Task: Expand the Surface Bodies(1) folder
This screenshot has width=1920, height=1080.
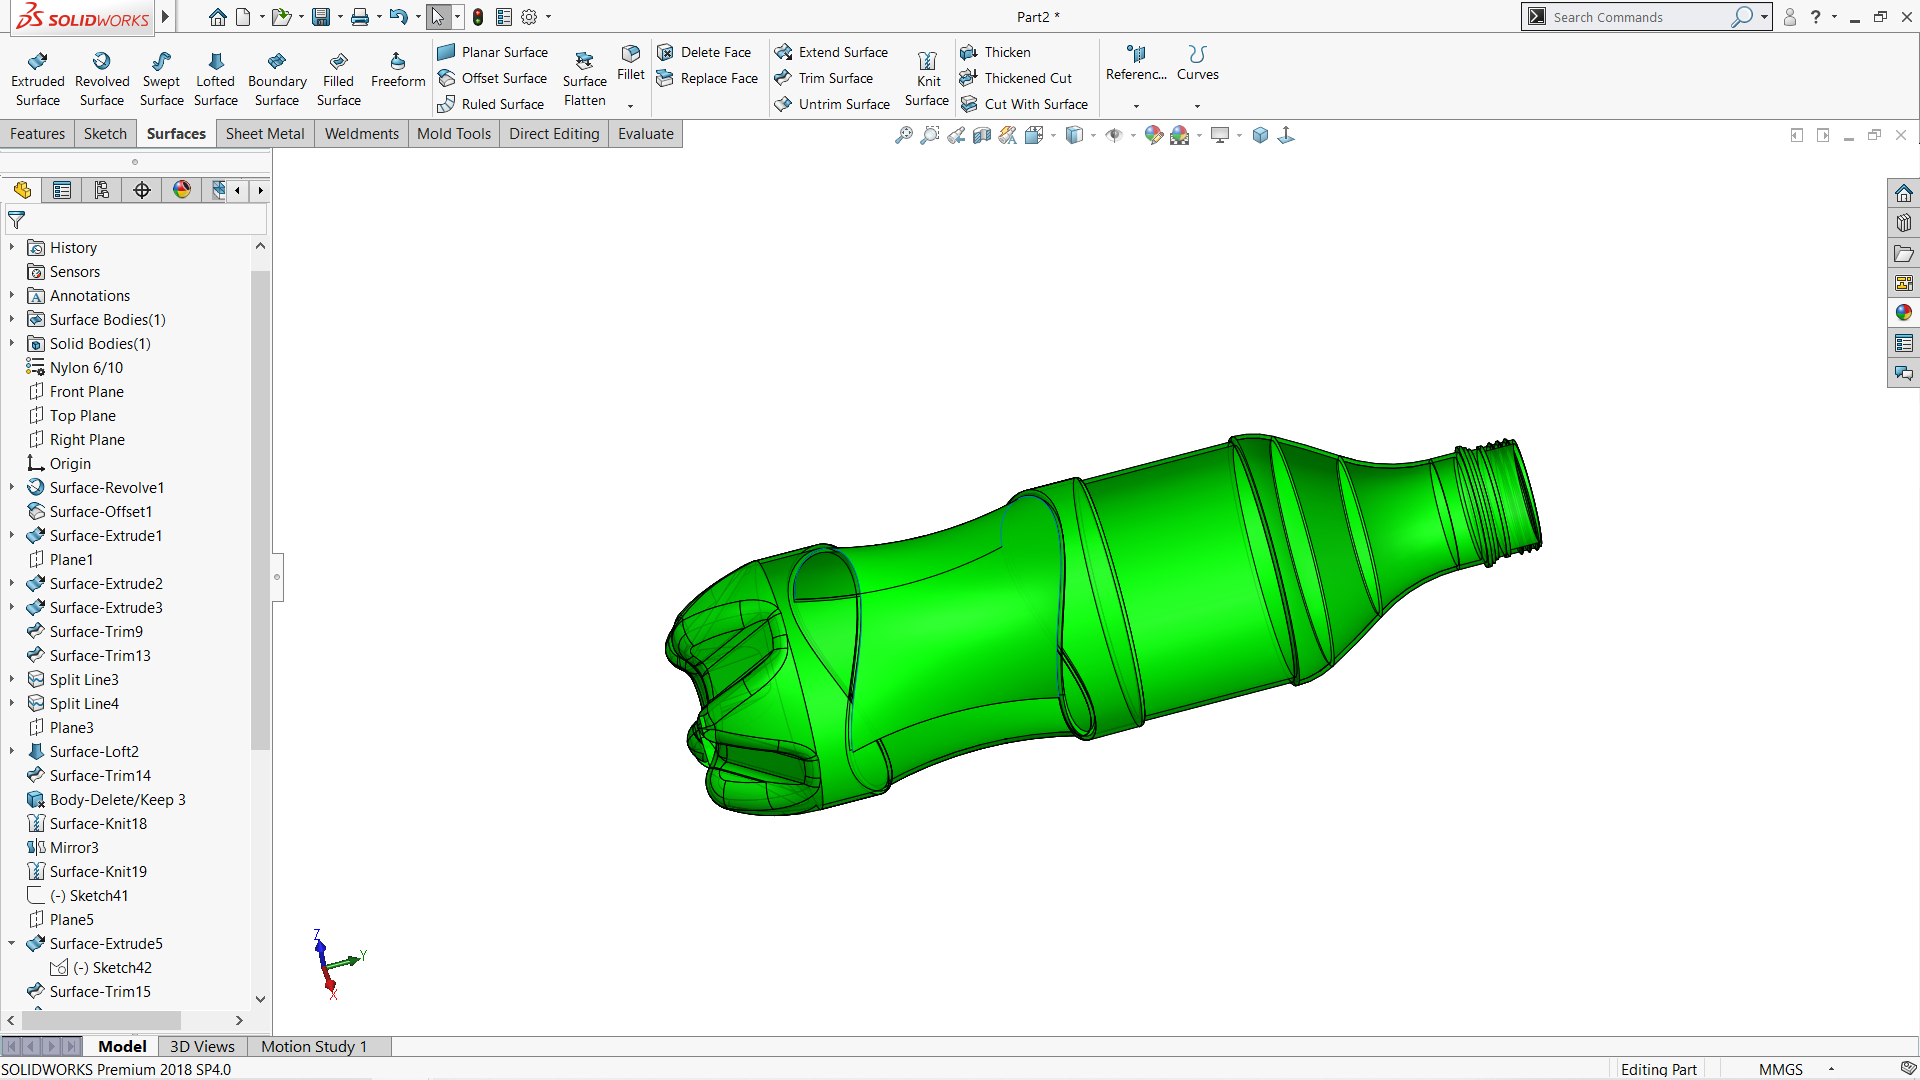Action: pyautogui.click(x=12, y=319)
